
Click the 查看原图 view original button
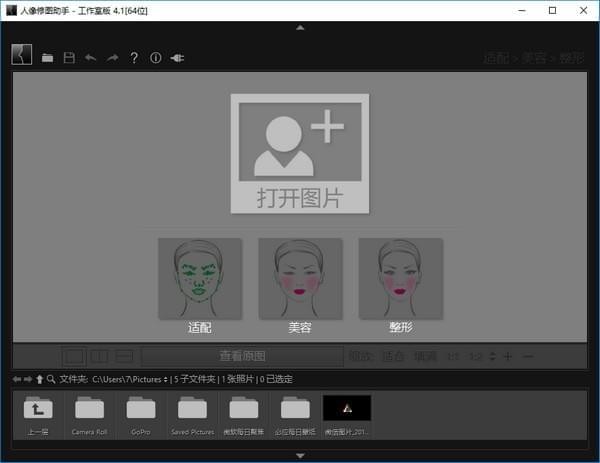click(x=242, y=356)
